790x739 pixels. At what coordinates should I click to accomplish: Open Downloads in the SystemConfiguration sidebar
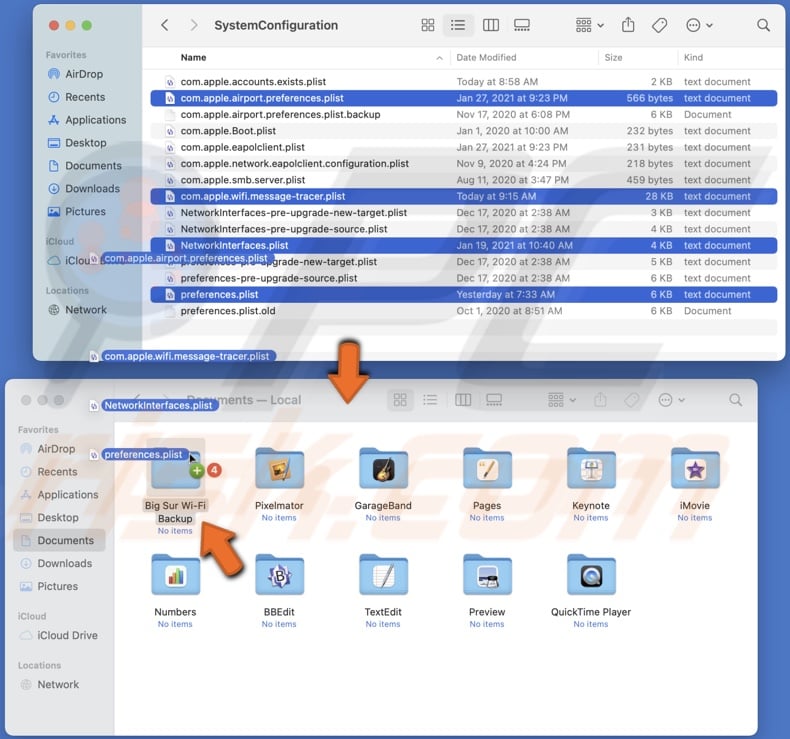(84, 188)
